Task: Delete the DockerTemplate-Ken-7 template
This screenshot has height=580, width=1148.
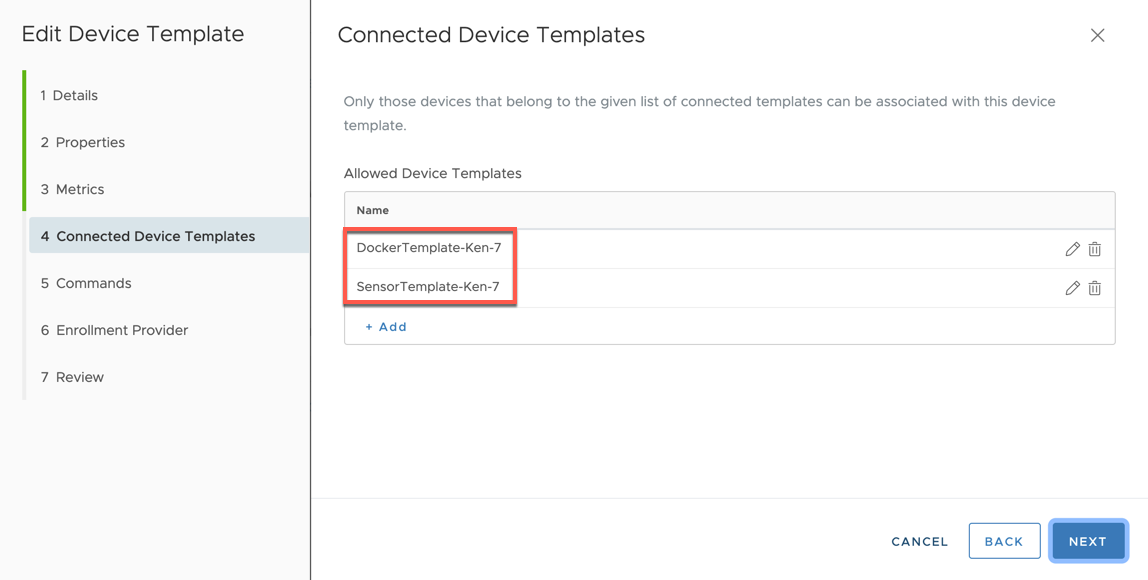Action: (1095, 249)
